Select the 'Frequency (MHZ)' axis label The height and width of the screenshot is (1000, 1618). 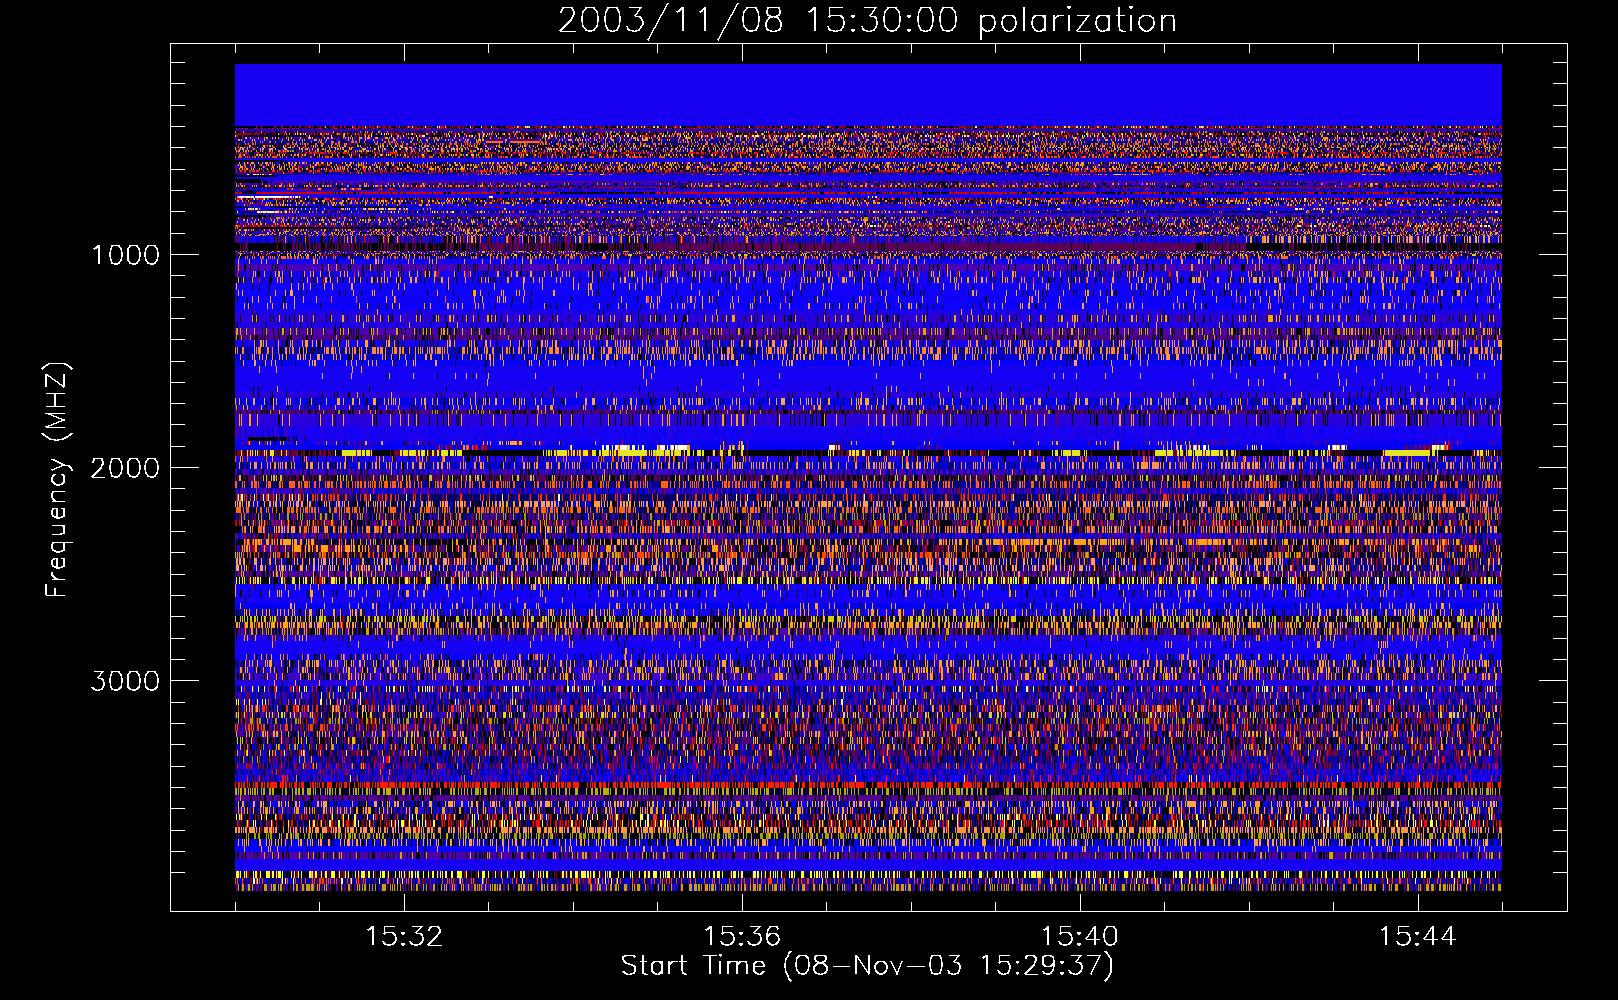(57, 480)
